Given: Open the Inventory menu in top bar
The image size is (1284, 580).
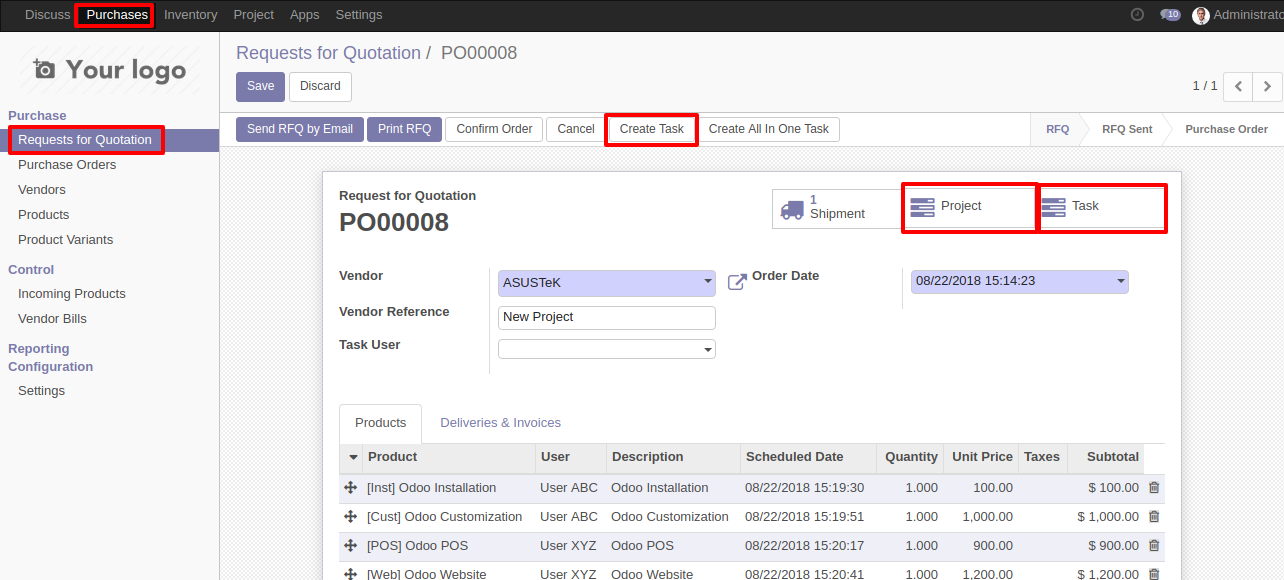Looking at the screenshot, I should coord(190,15).
